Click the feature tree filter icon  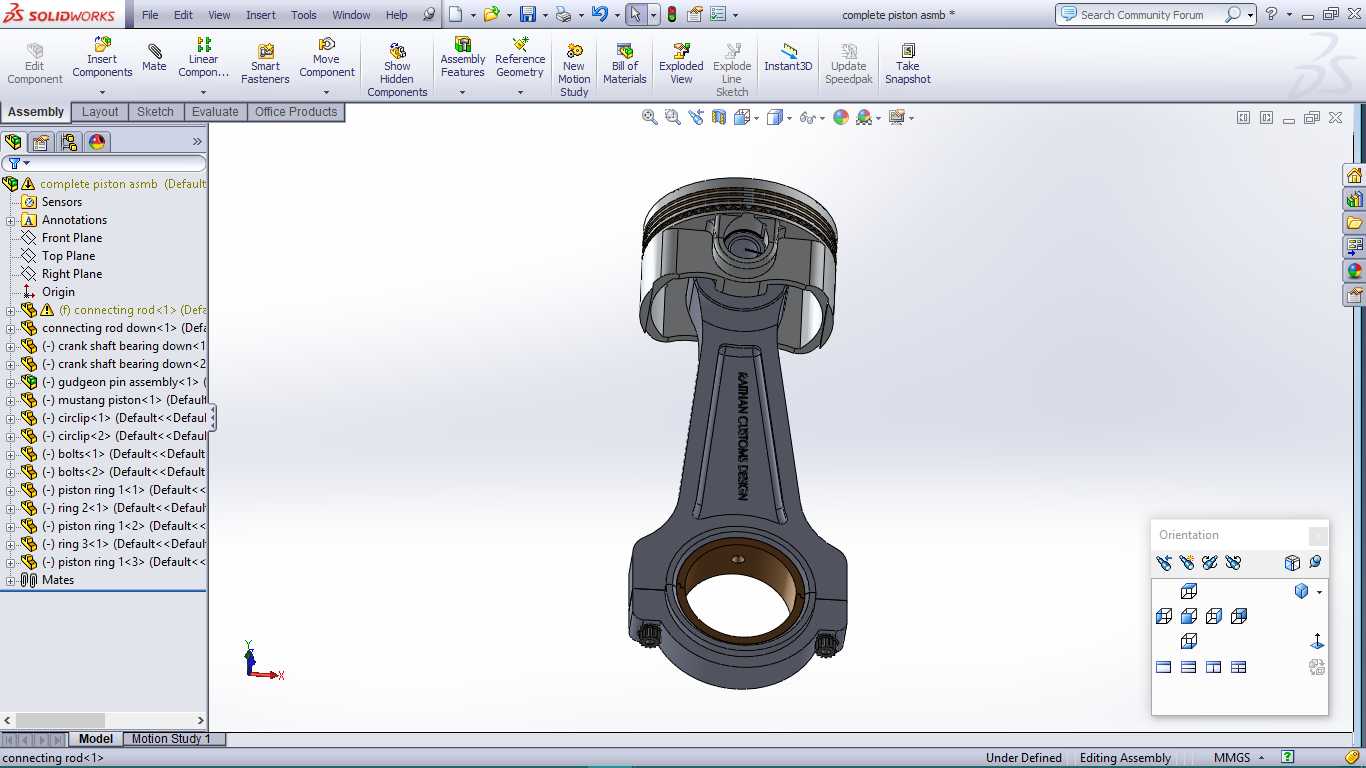point(15,163)
